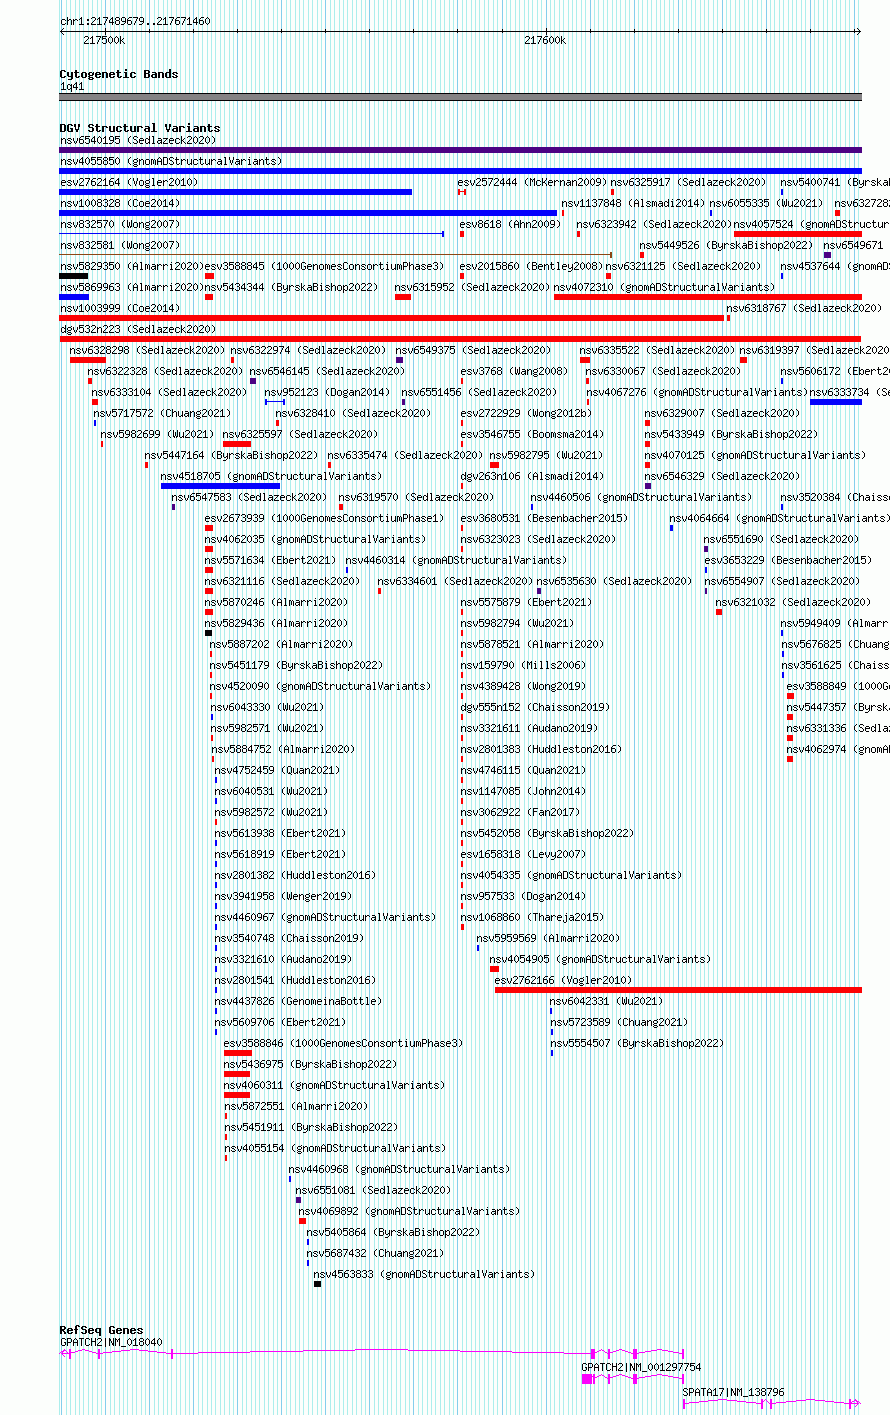Click long red bar under esv2762166
This screenshot has height=1415, width=890.
tap(678, 990)
